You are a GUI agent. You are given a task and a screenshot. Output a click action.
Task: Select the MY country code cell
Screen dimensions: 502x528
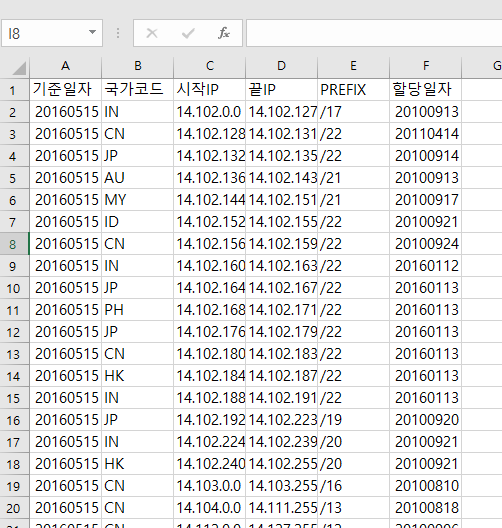pos(137,200)
